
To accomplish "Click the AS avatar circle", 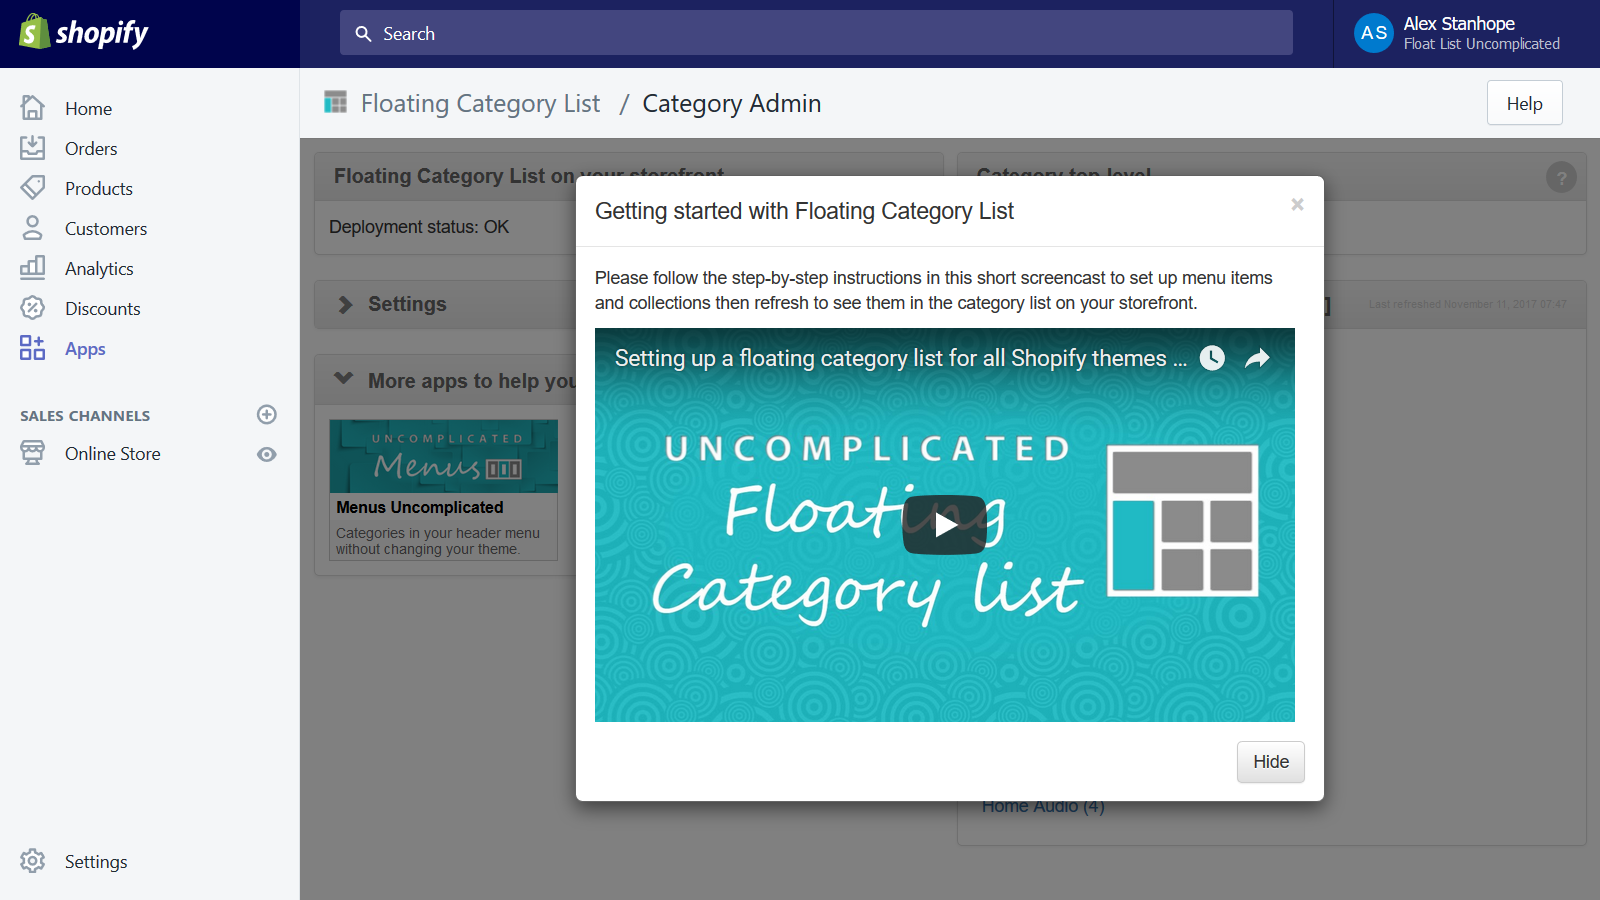I will (1374, 33).
